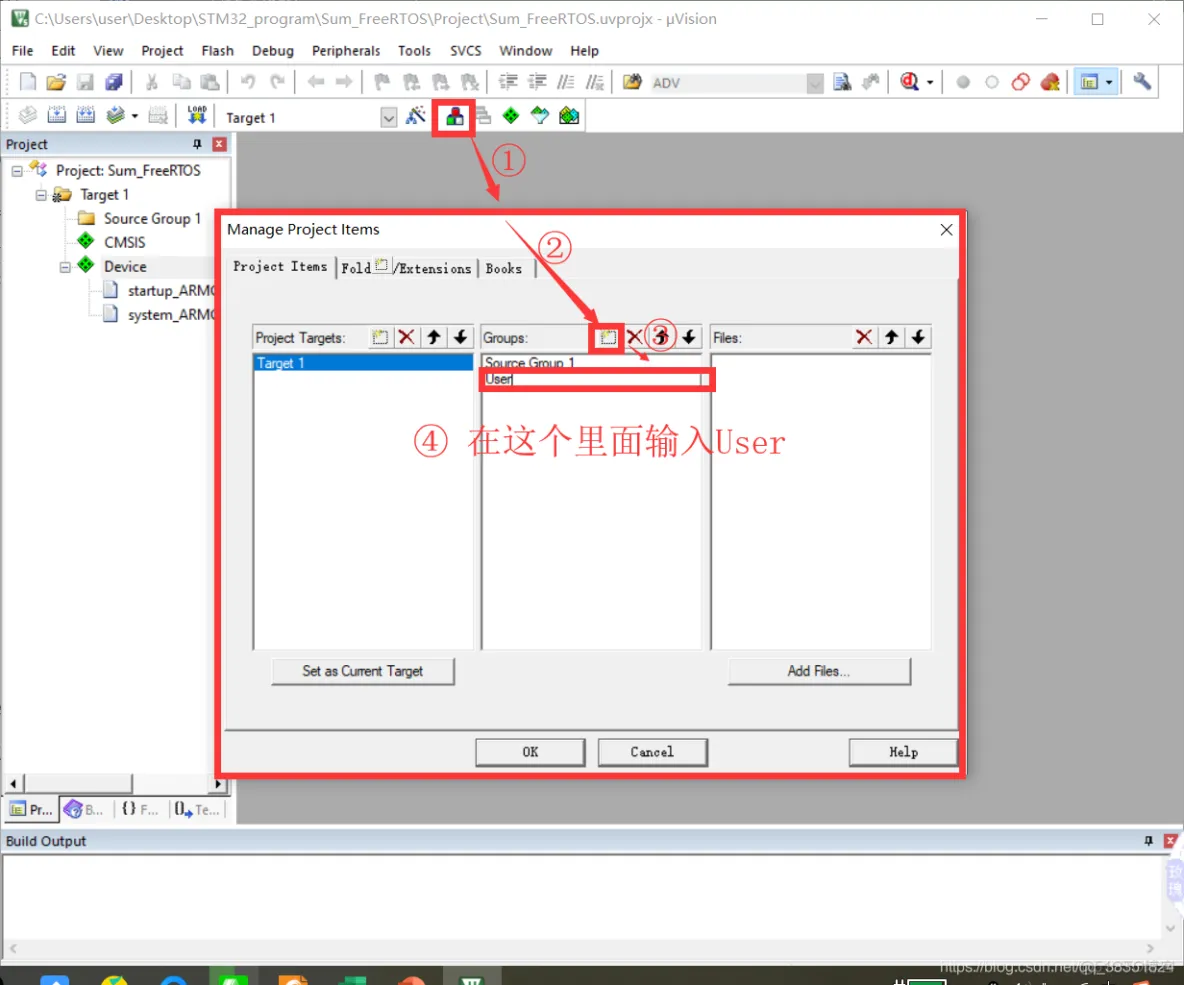The height and width of the screenshot is (985, 1184).
Task: Open window layout dropdown arrow
Action: click(1108, 82)
